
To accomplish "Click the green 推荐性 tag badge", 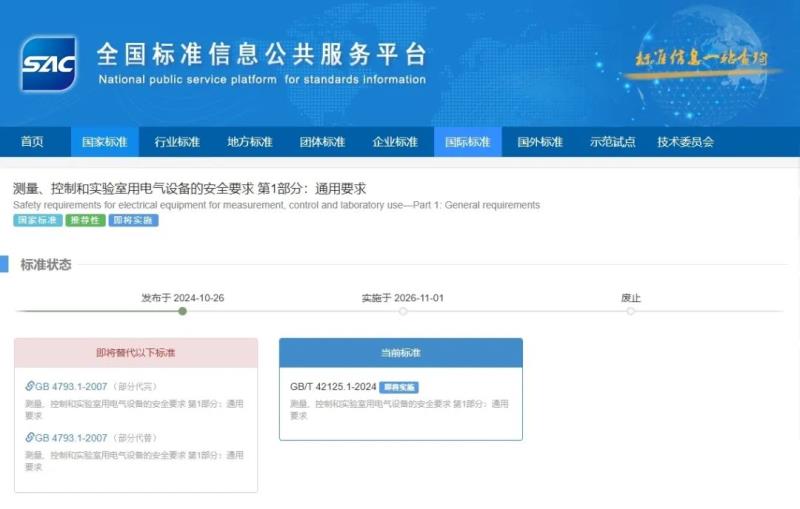I will pyautogui.click(x=85, y=220).
